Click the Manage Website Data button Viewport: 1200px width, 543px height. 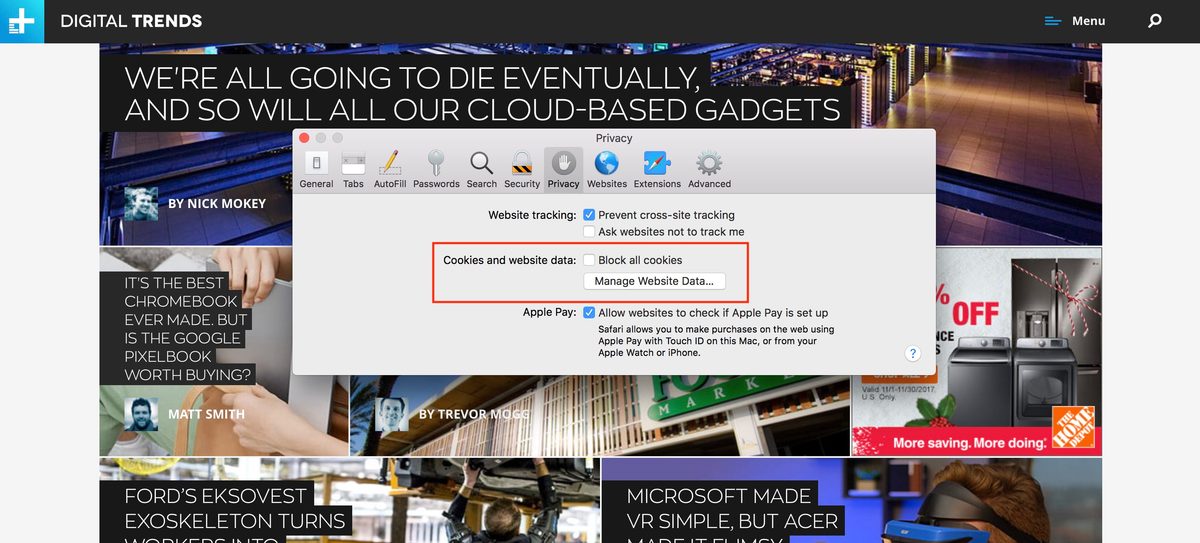[654, 281]
